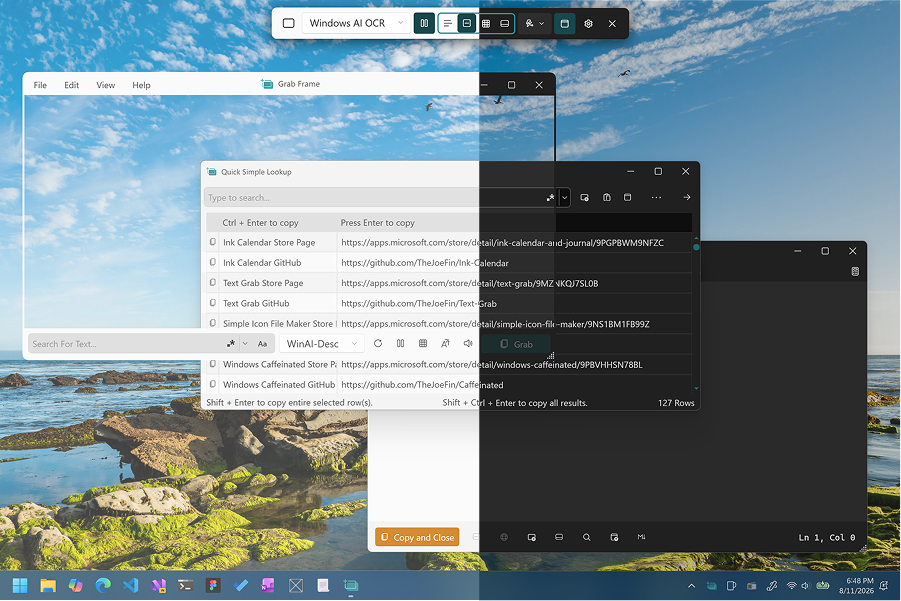Click the copy icon for Text Grab GitHub row
Screen dimensions: 901x601
[213, 303]
